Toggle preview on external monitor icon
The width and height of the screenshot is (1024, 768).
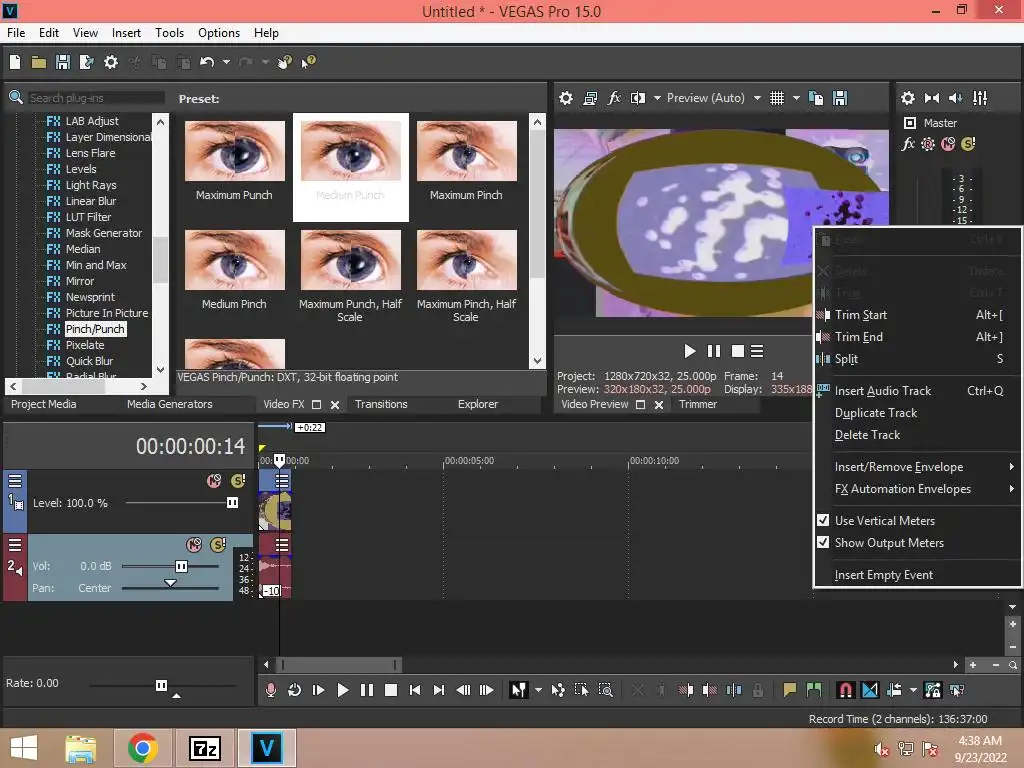(x=590, y=98)
